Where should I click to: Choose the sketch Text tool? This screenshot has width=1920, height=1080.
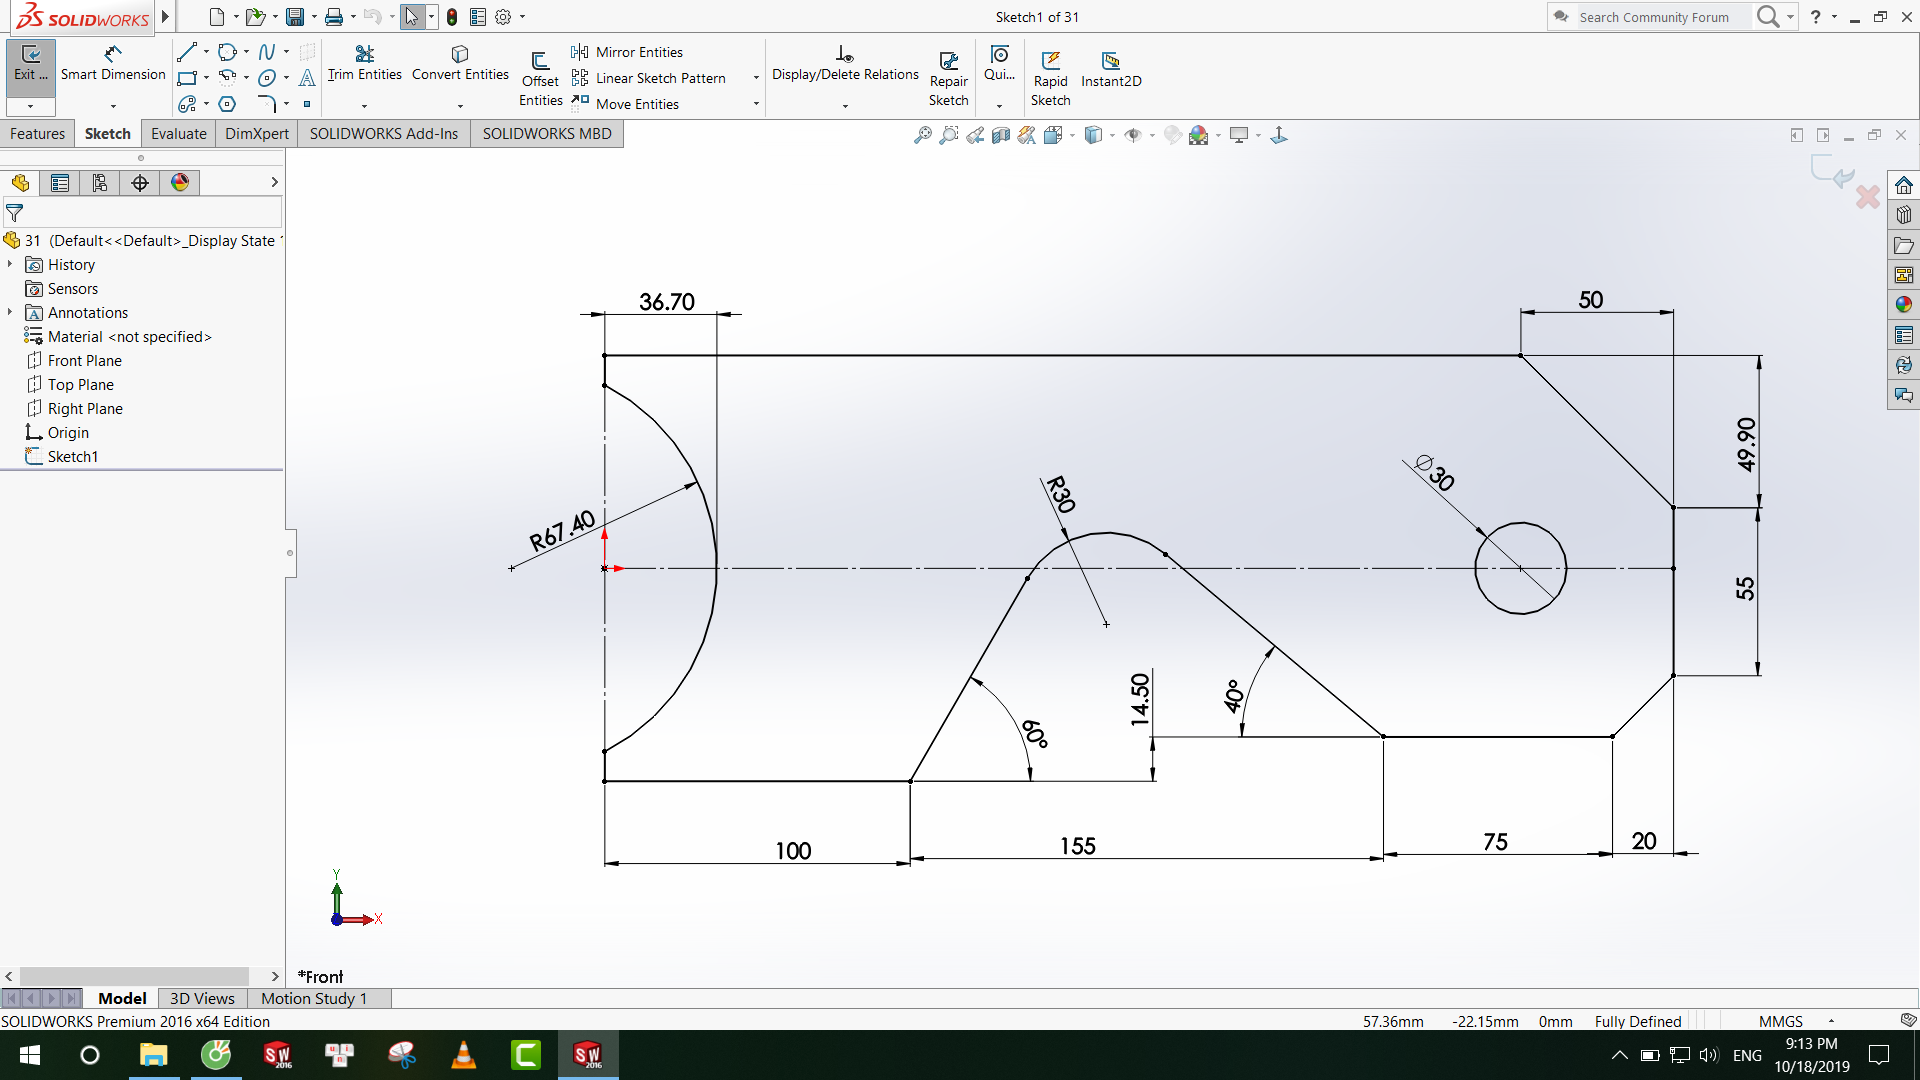coord(307,78)
